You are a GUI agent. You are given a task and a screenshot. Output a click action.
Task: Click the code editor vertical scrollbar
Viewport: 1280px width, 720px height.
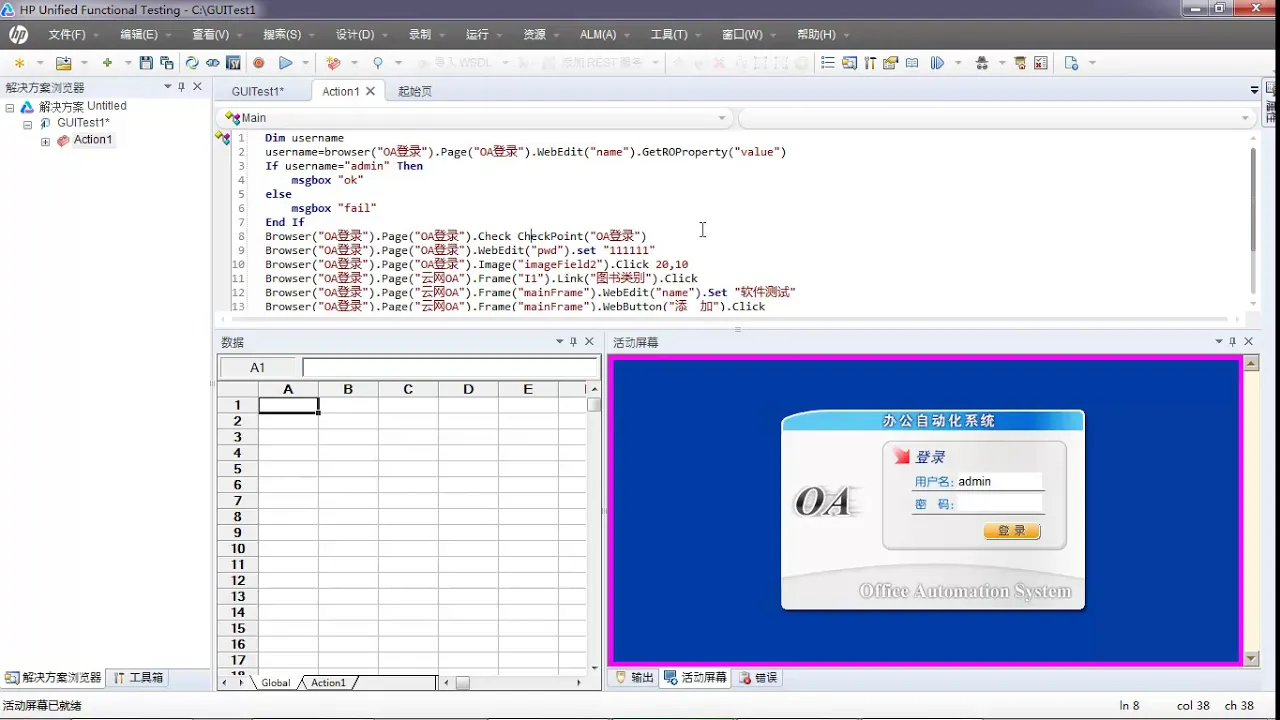click(1253, 200)
